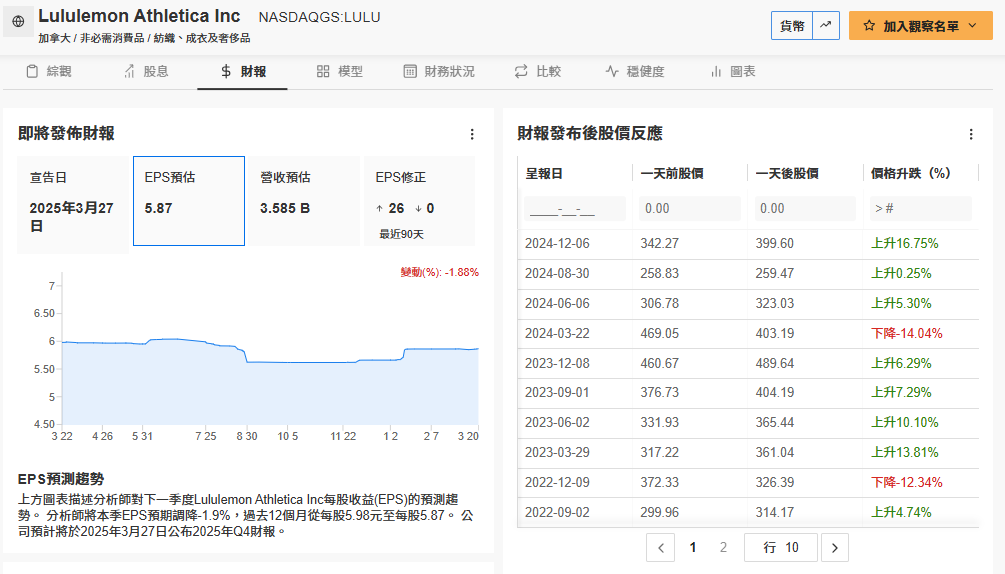The width and height of the screenshot is (1005, 574).
Task: Open the 即將發佈財報 panel options menu
Action: (x=472, y=134)
